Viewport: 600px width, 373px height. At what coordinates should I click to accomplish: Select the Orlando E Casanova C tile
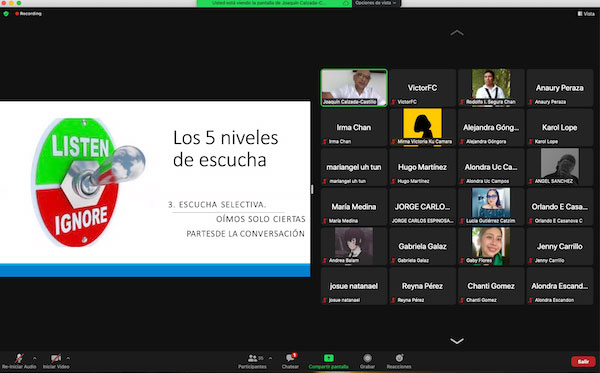[x=560, y=207]
